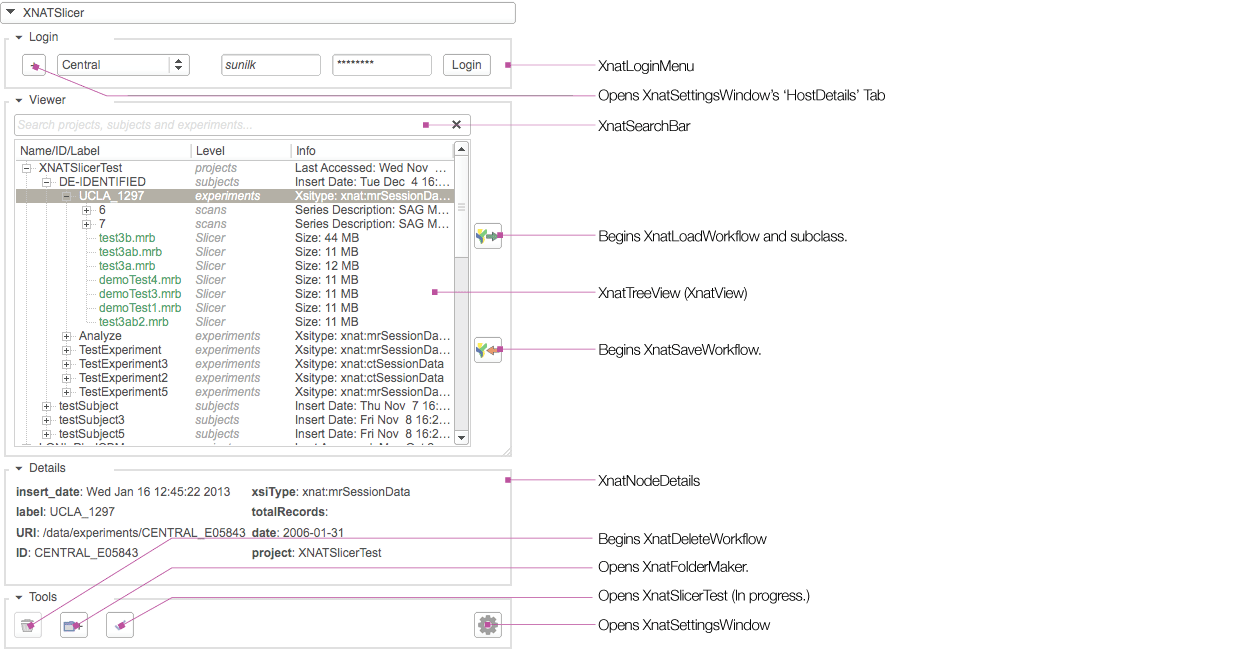Clear the search bar with the X

pyautogui.click(x=456, y=125)
